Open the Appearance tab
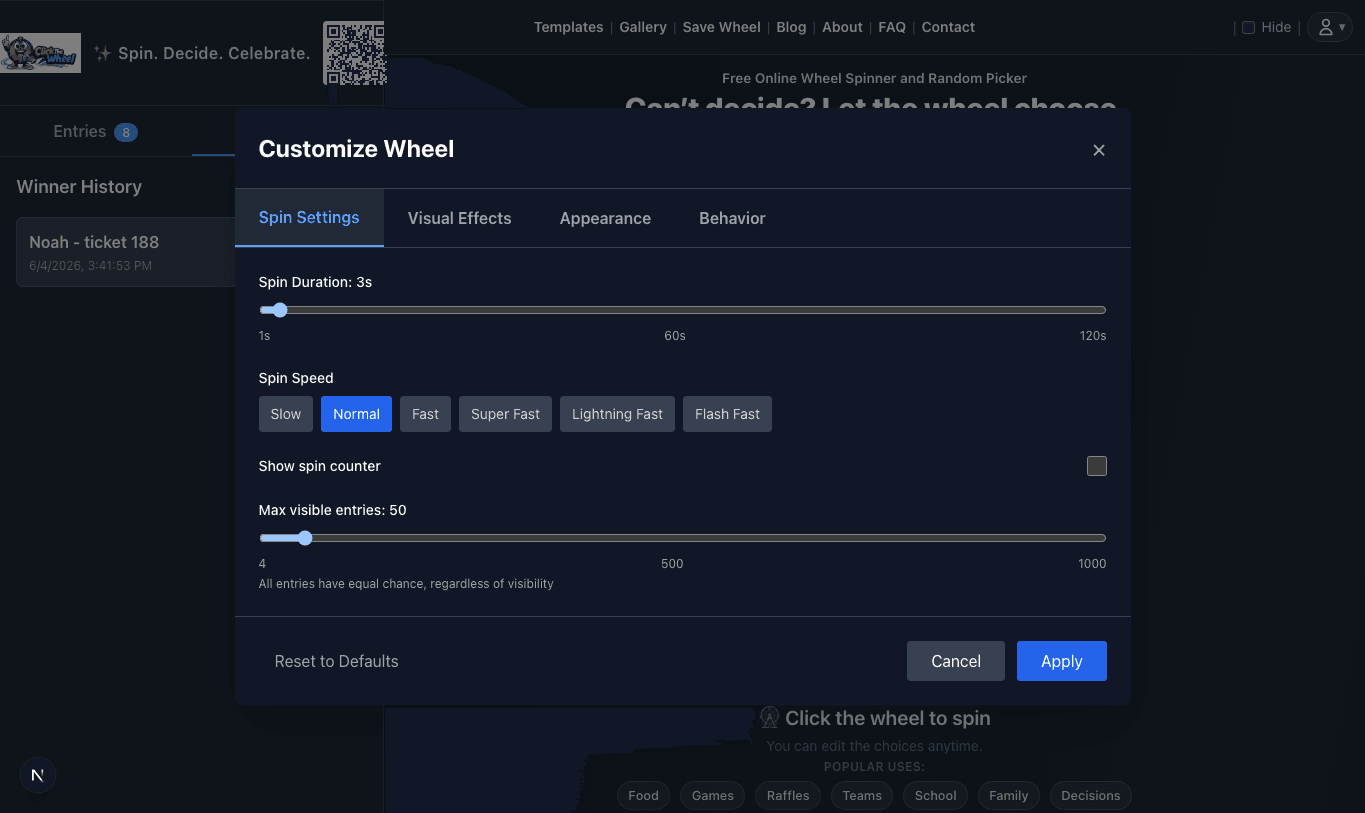The width and height of the screenshot is (1365, 813). point(605,218)
